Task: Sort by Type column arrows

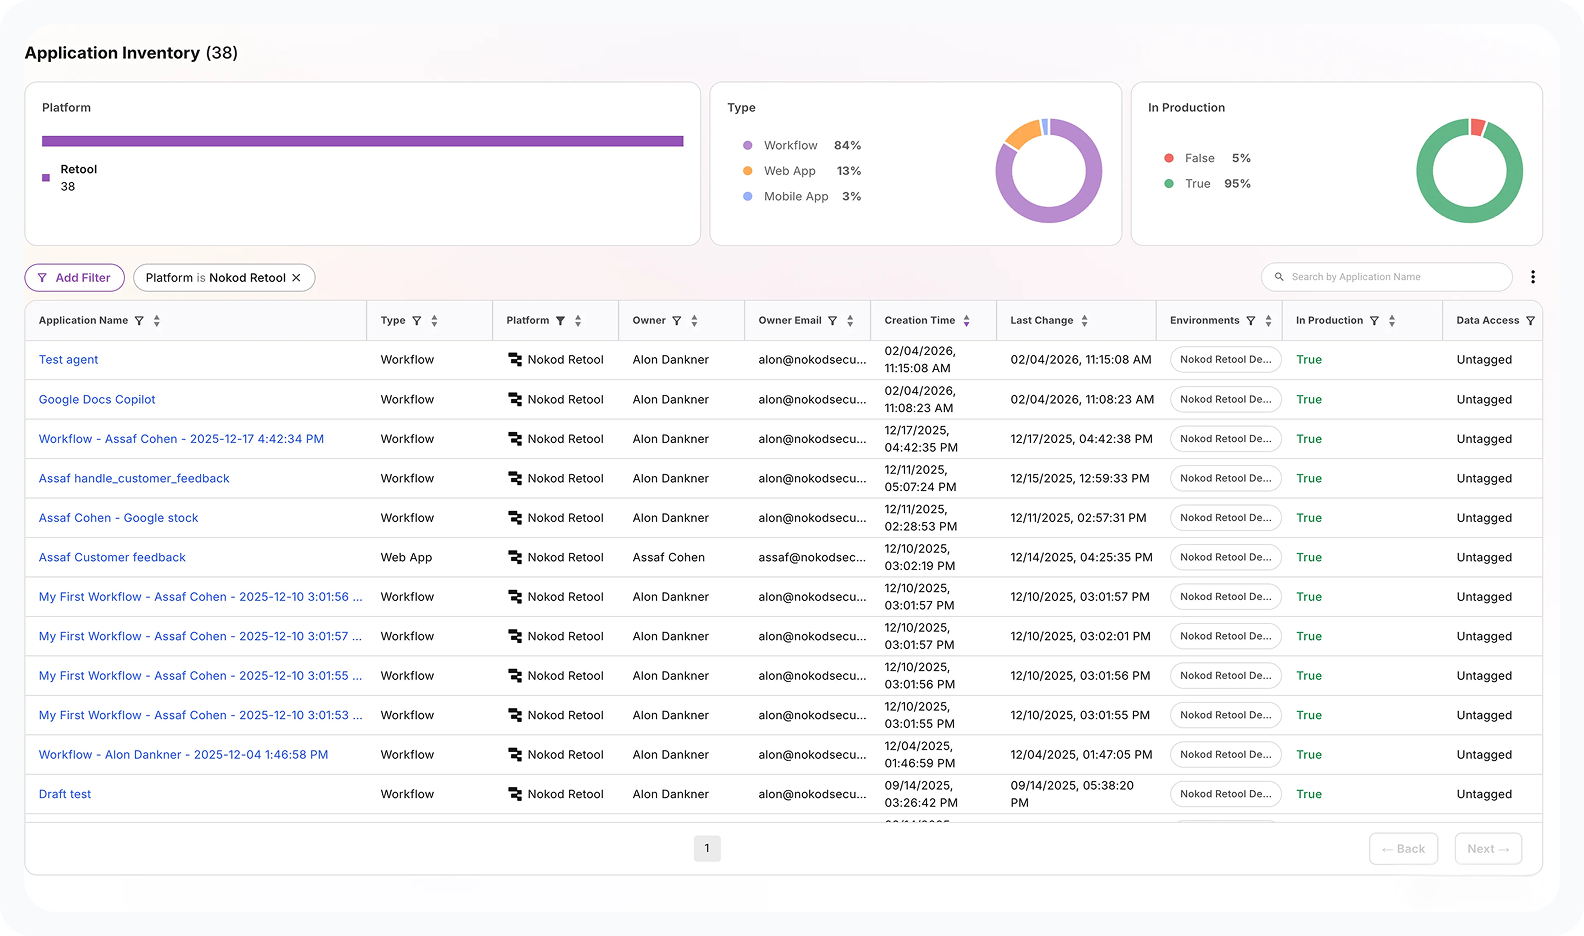Action: coord(434,321)
